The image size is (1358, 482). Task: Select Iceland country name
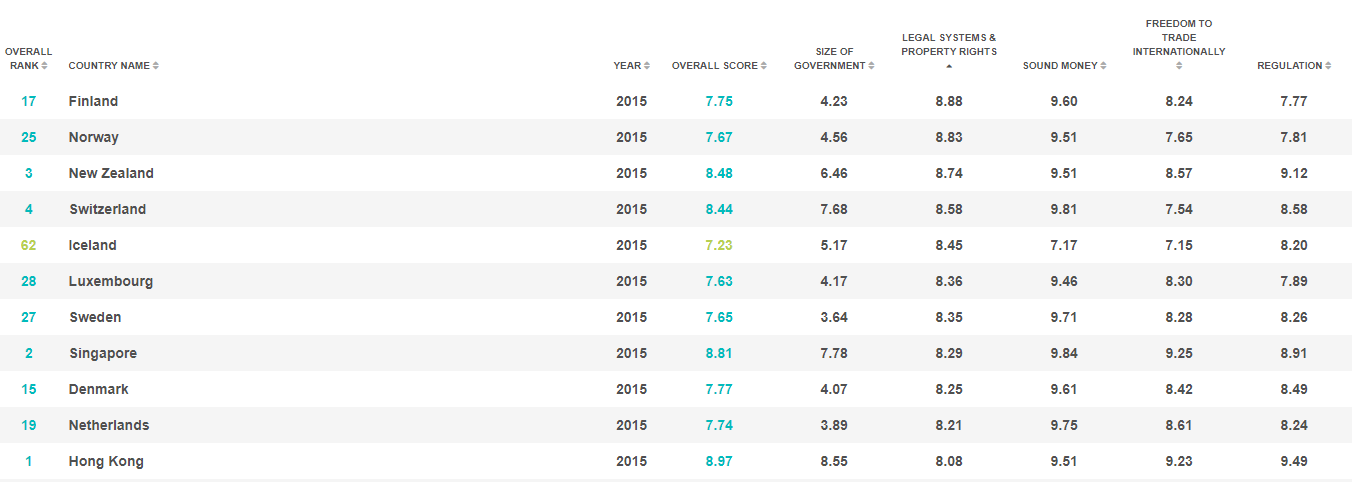pos(92,245)
